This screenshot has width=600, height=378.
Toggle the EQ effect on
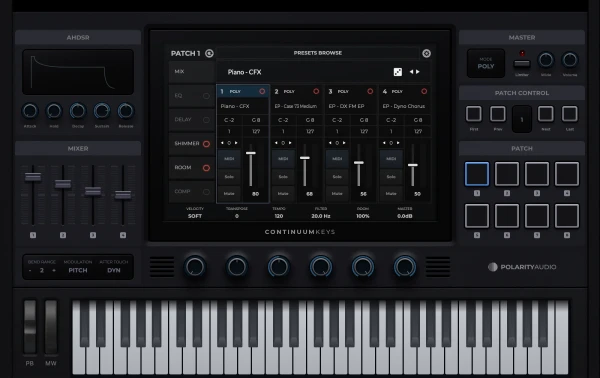coord(206,96)
